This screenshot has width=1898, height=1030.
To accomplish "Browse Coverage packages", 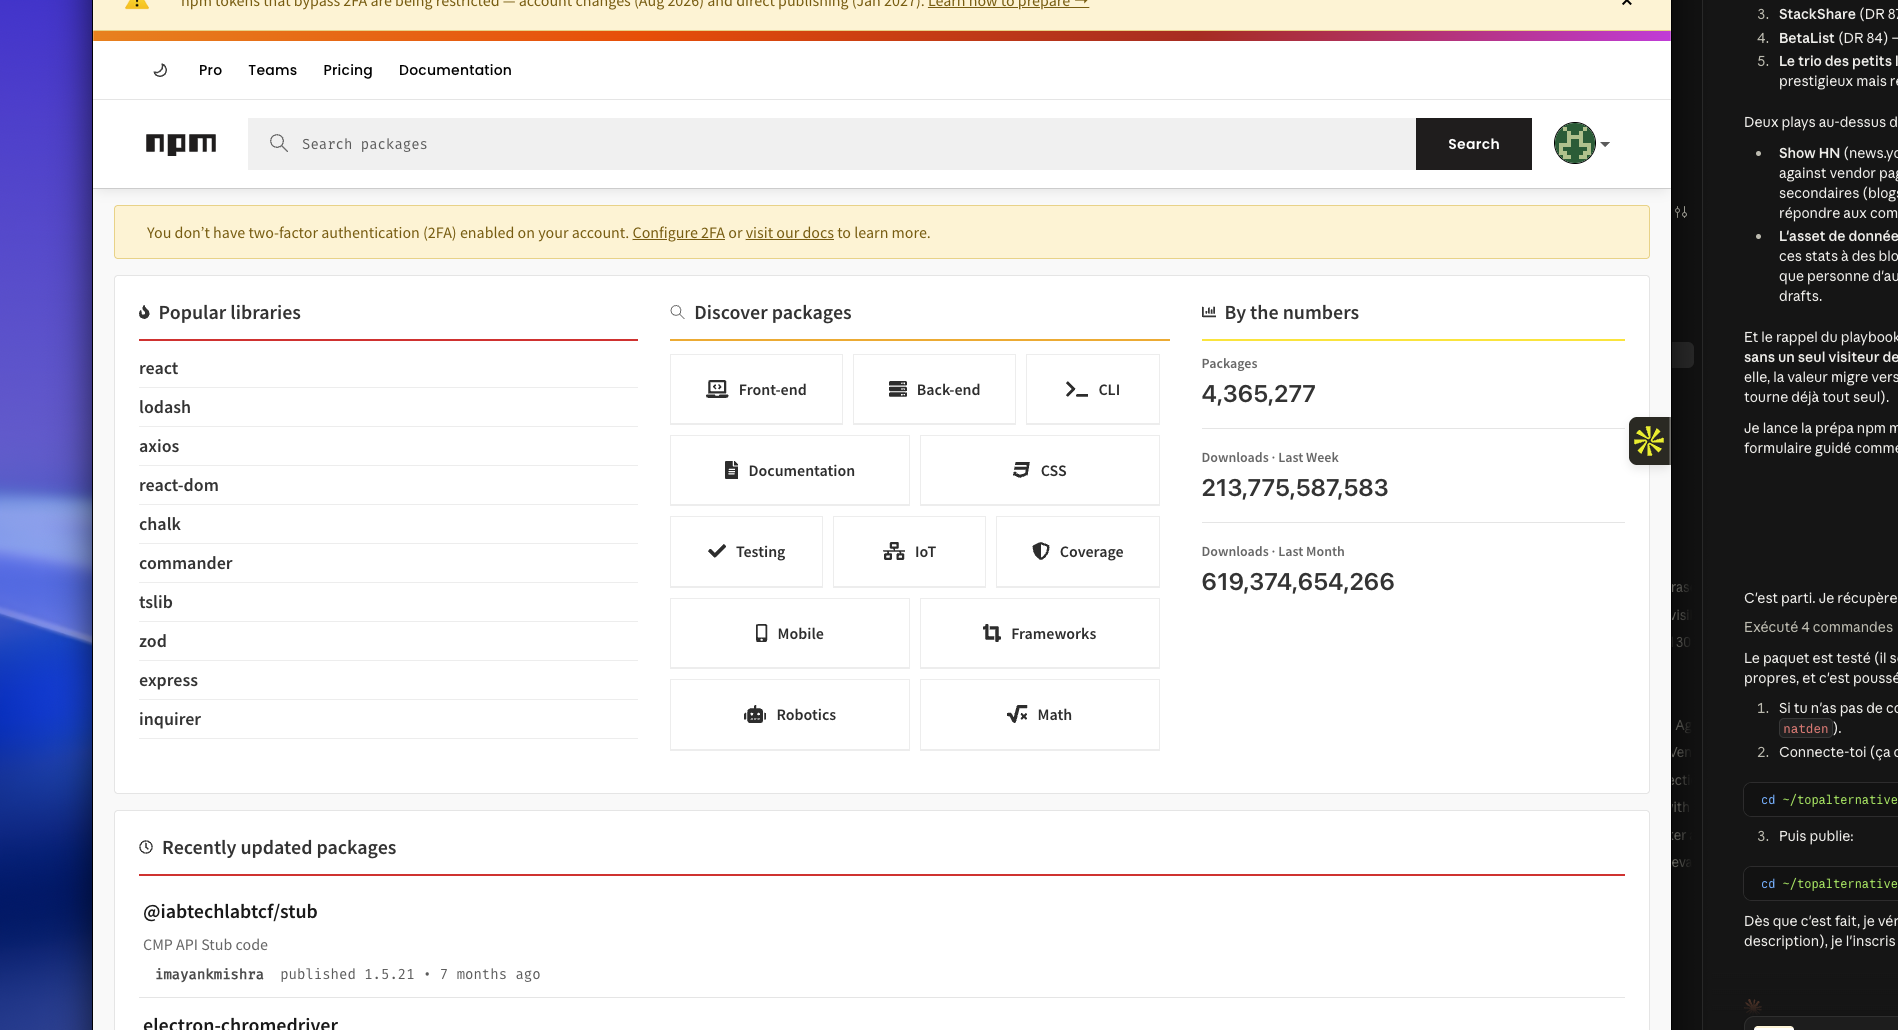I will click(x=1078, y=551).
